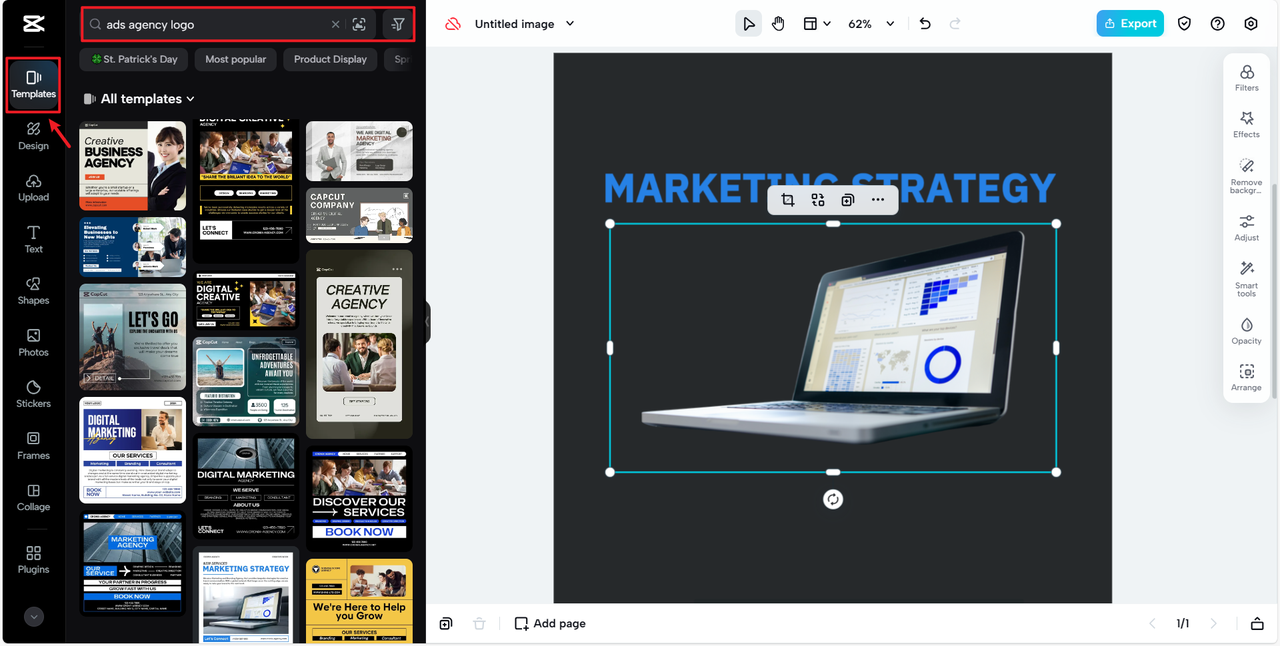This screenshot has height=646, width=1280.
Task: Click the Crop icon in the floating toolbar
Action: point(788,200)
